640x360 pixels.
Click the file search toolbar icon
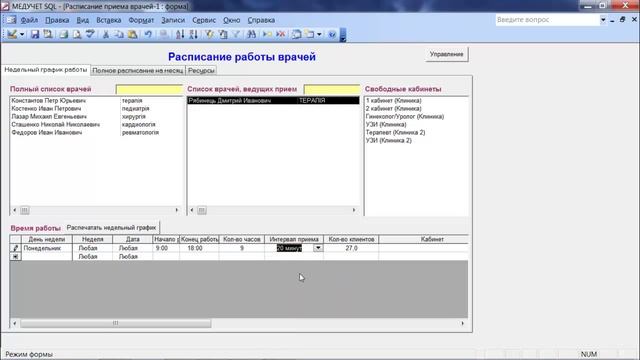(x=48, y=34)
